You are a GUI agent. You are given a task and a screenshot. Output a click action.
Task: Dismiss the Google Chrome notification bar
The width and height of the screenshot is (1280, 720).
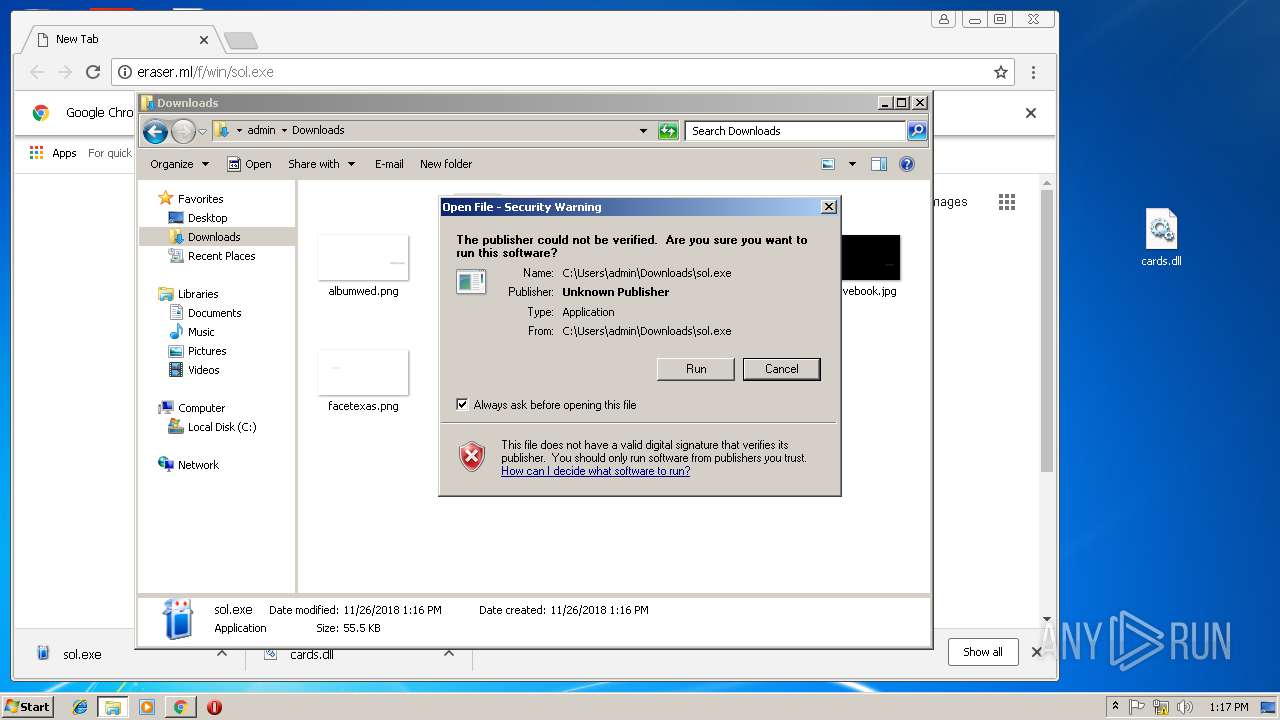tap(1031, 113)
